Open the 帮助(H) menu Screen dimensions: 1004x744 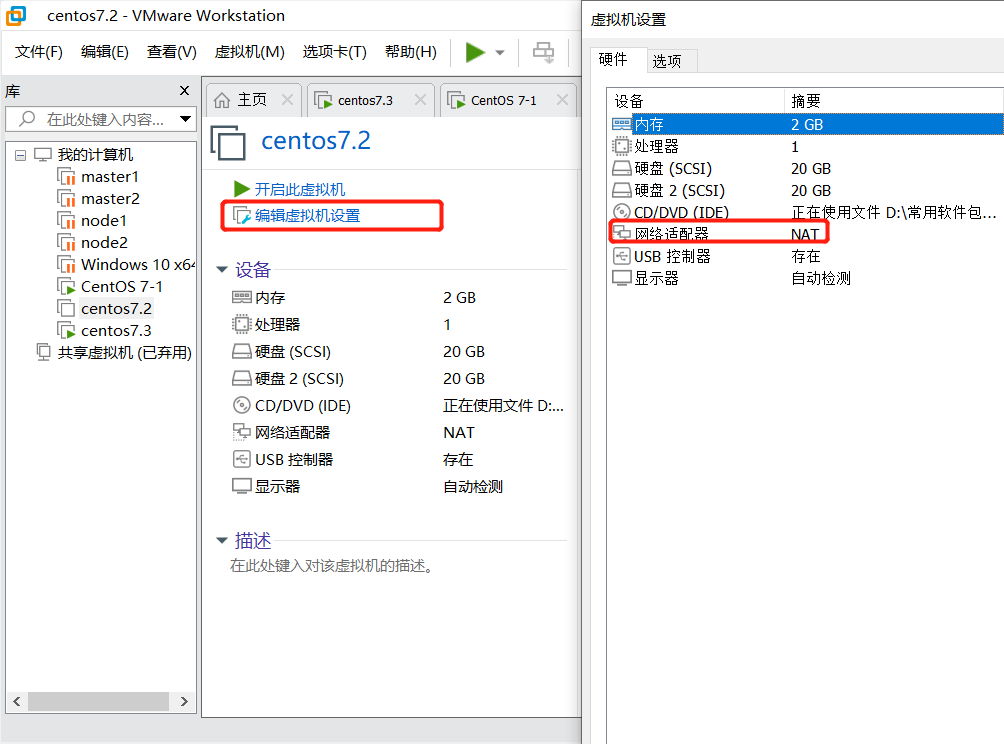pos(410,52)
